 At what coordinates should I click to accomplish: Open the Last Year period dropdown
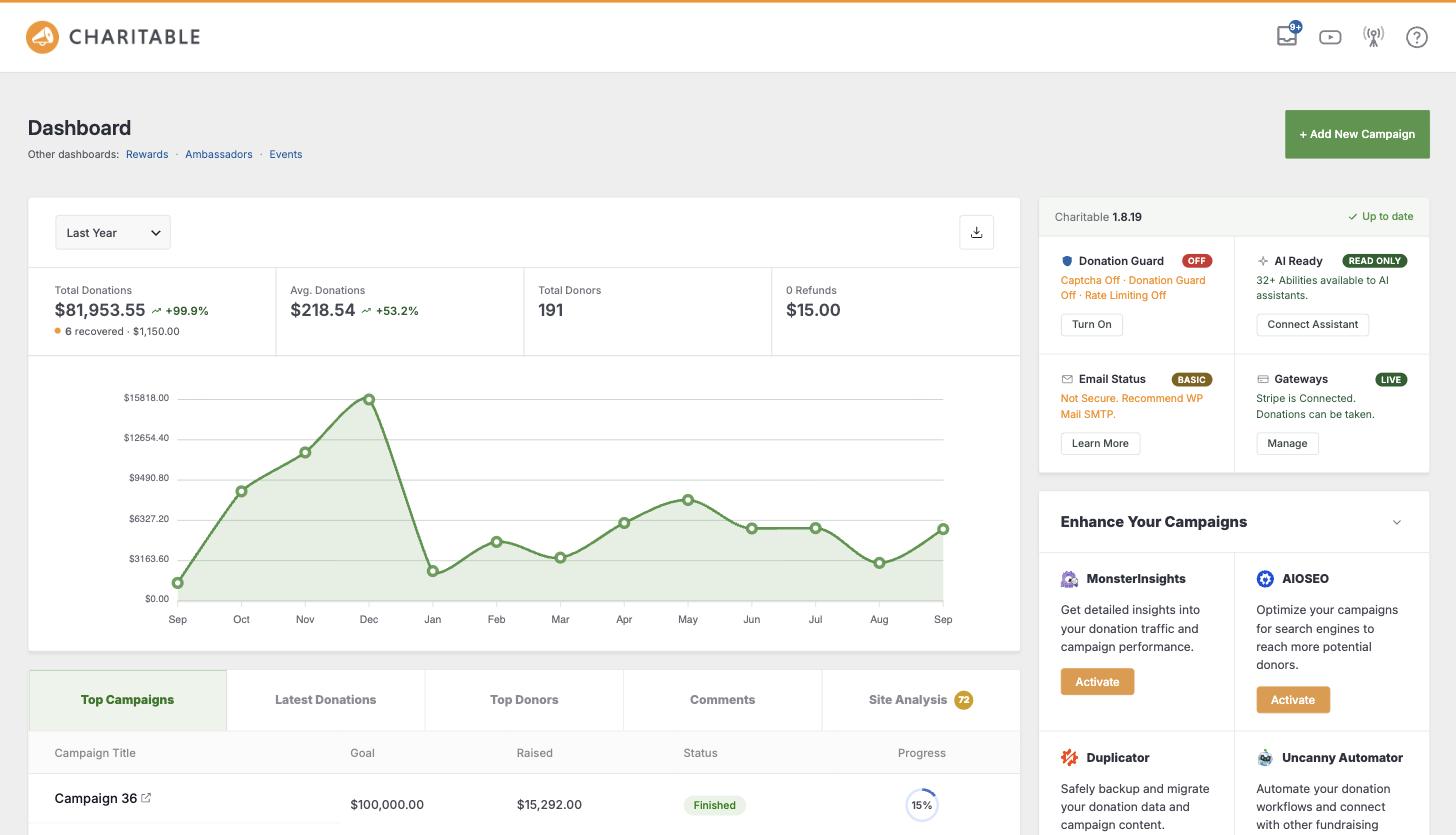click(x=113, y=232)
